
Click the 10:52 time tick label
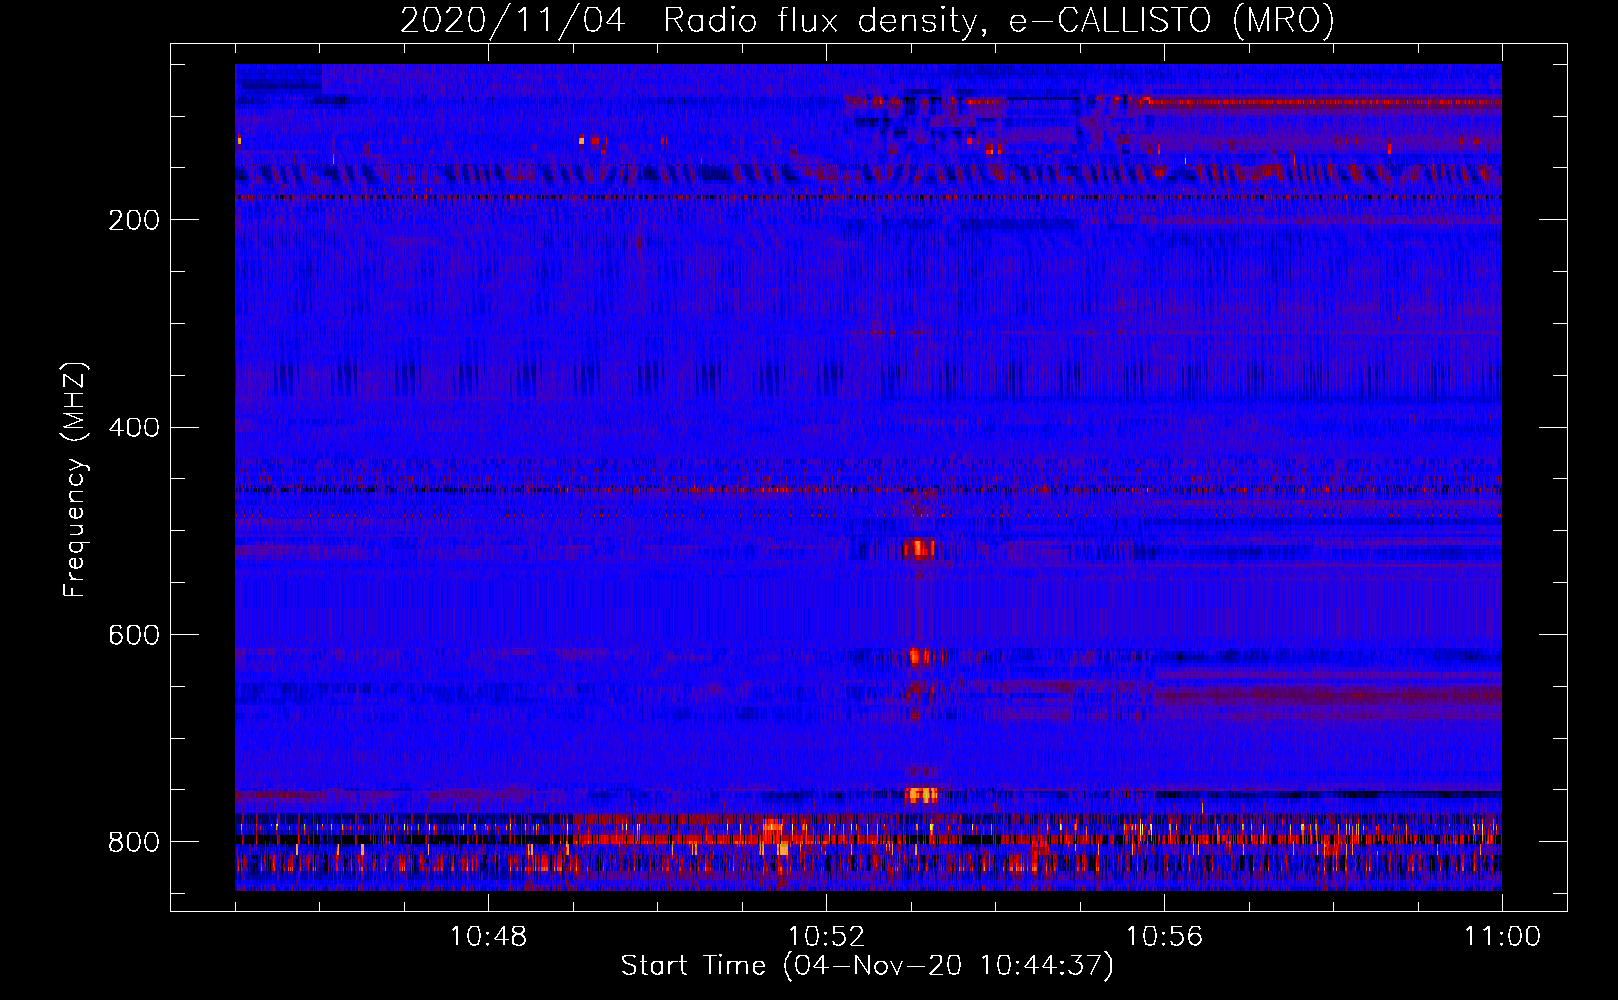826,937
